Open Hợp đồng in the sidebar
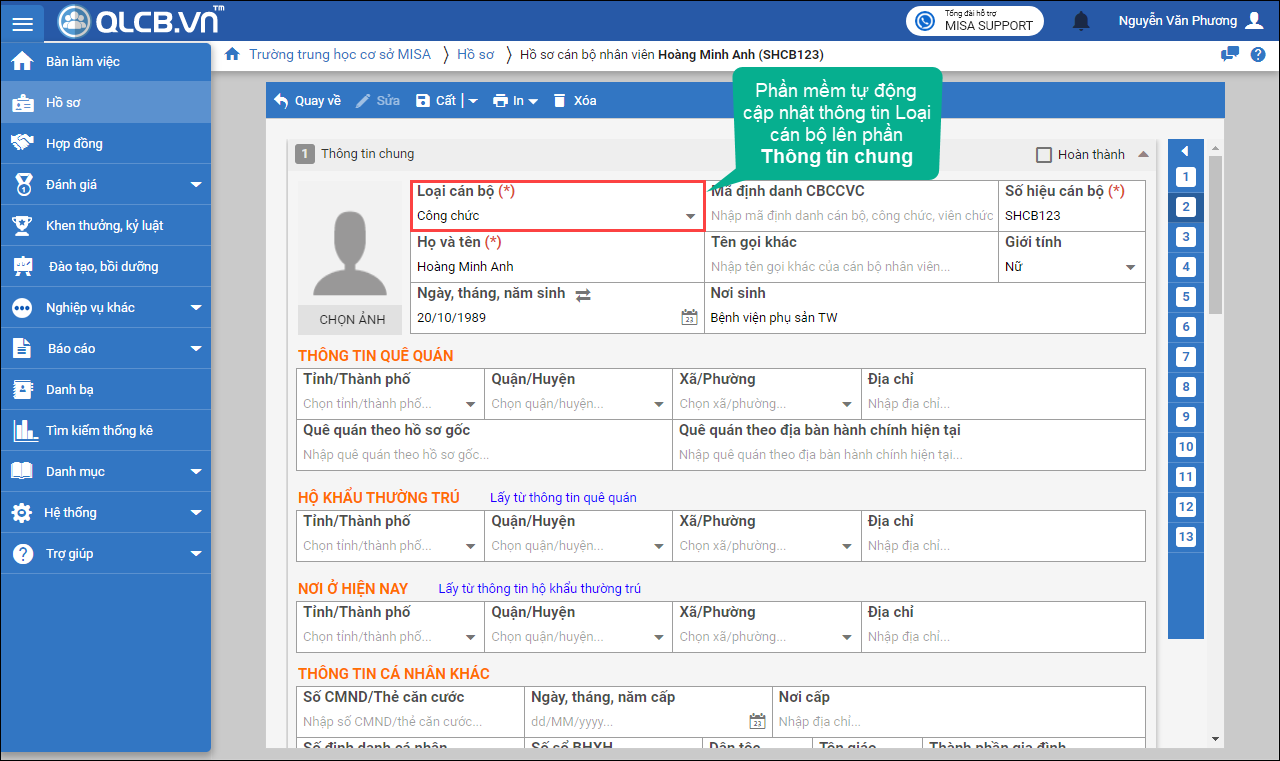1280x761 pixels. click(74, 143)
